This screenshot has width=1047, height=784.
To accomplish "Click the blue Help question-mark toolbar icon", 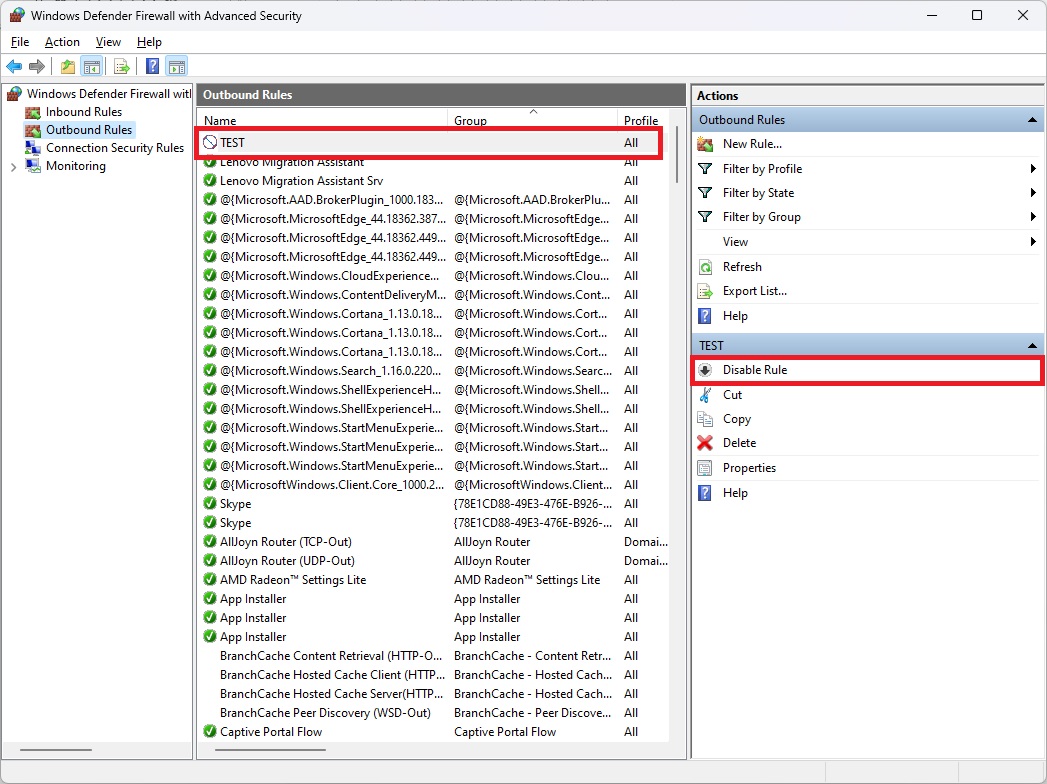I will (x=153, y=66).
